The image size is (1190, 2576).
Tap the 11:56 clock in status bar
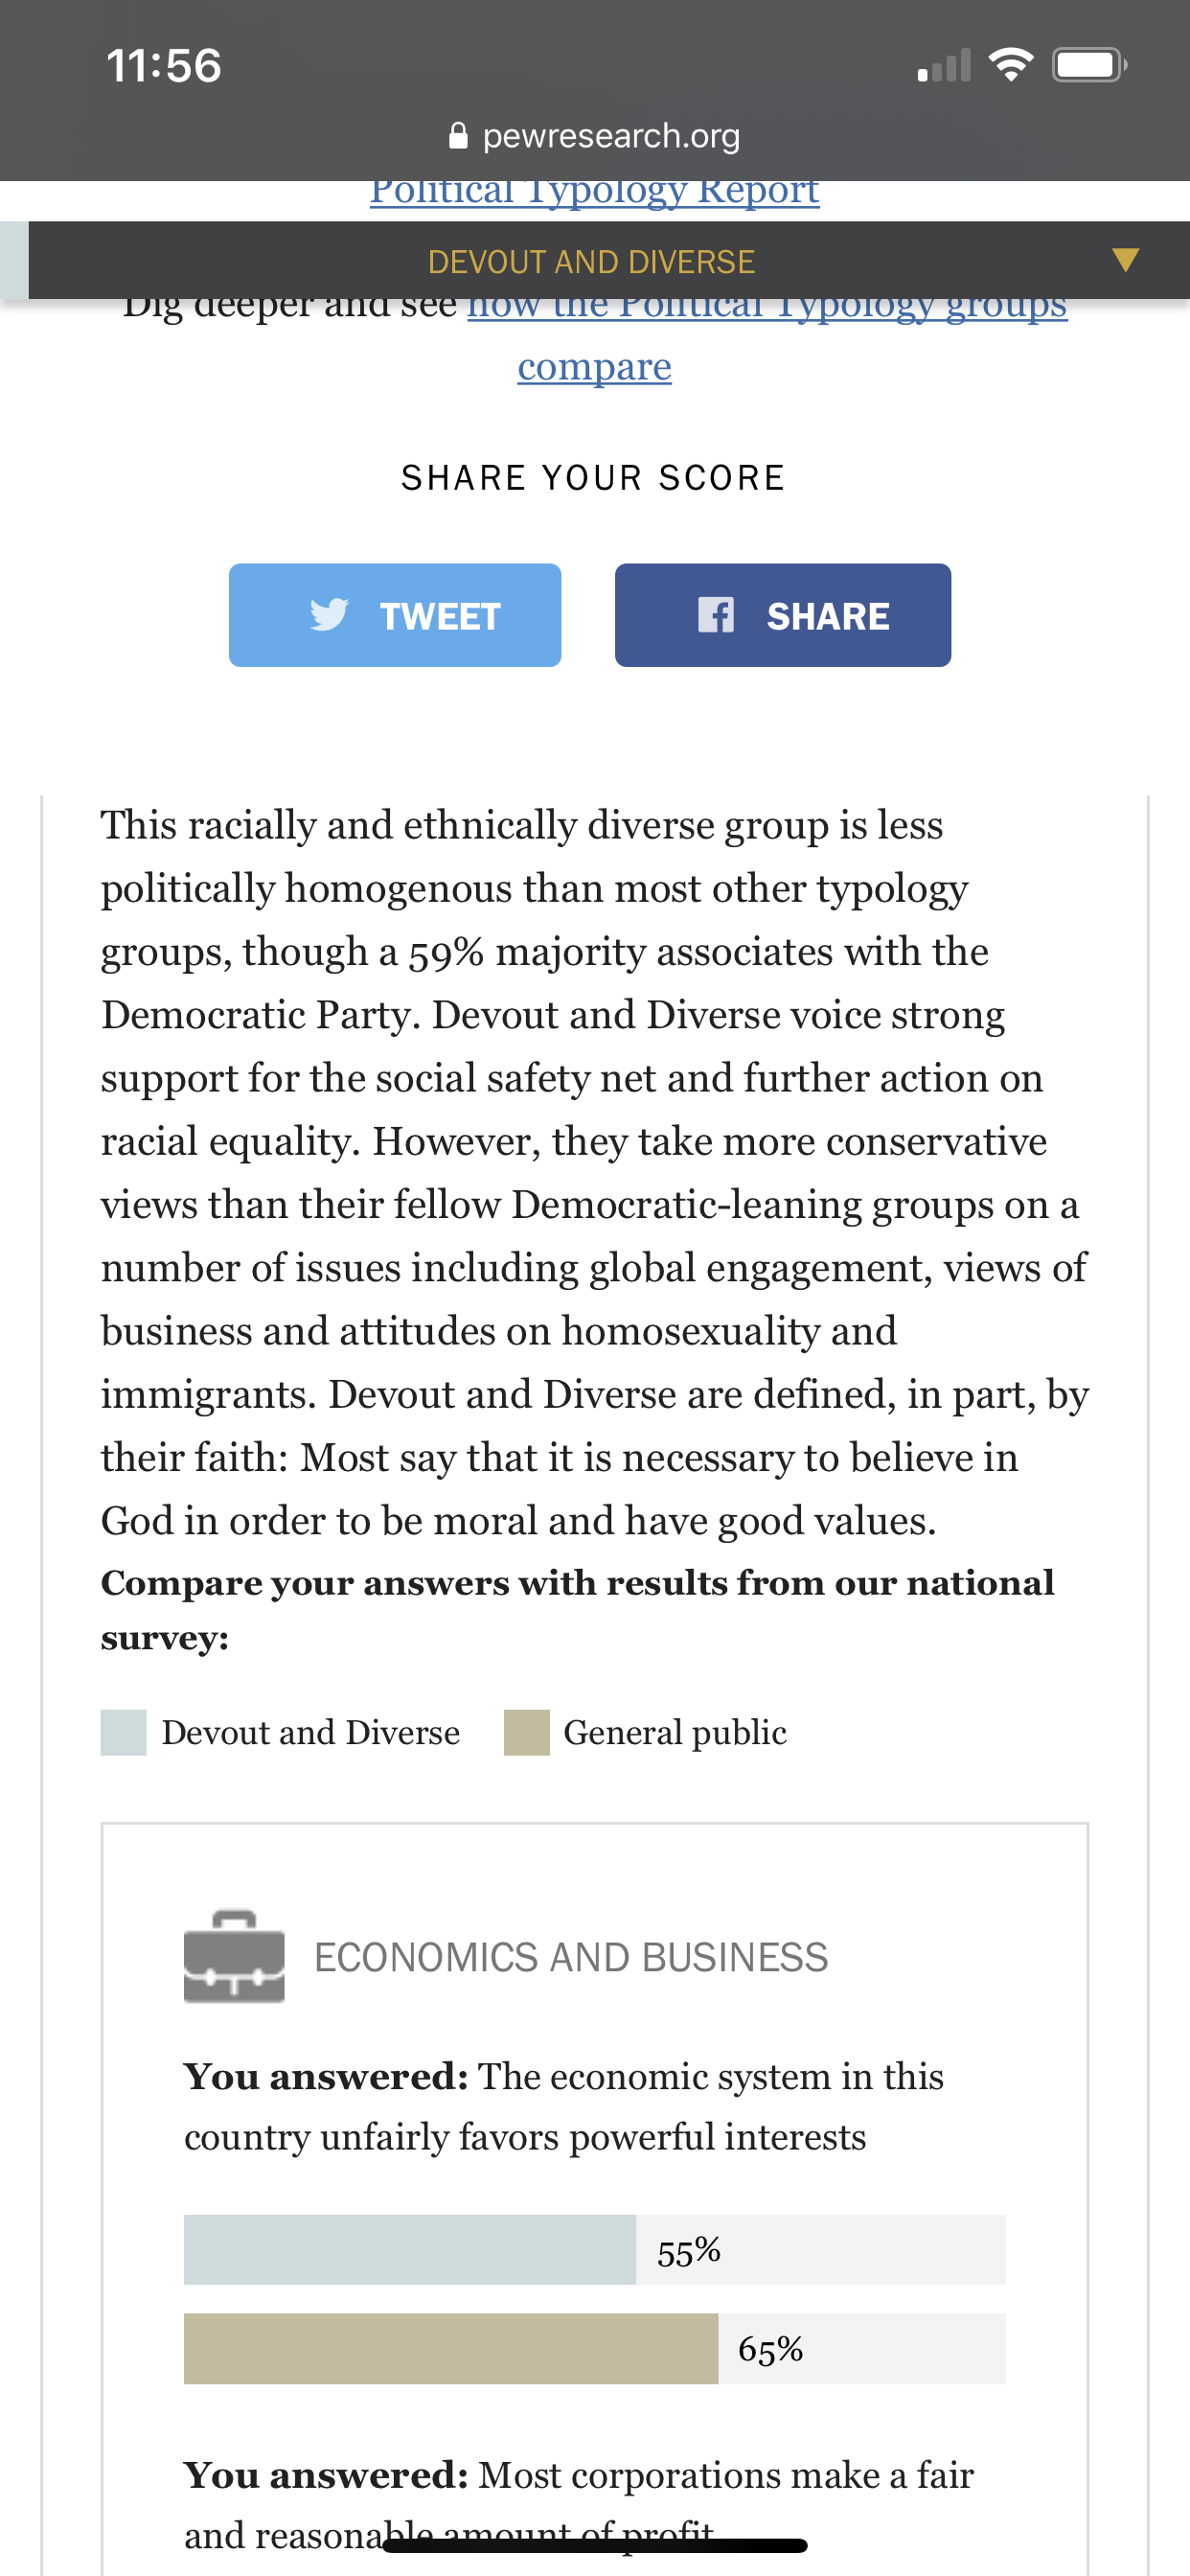click(x=164, y=66)
